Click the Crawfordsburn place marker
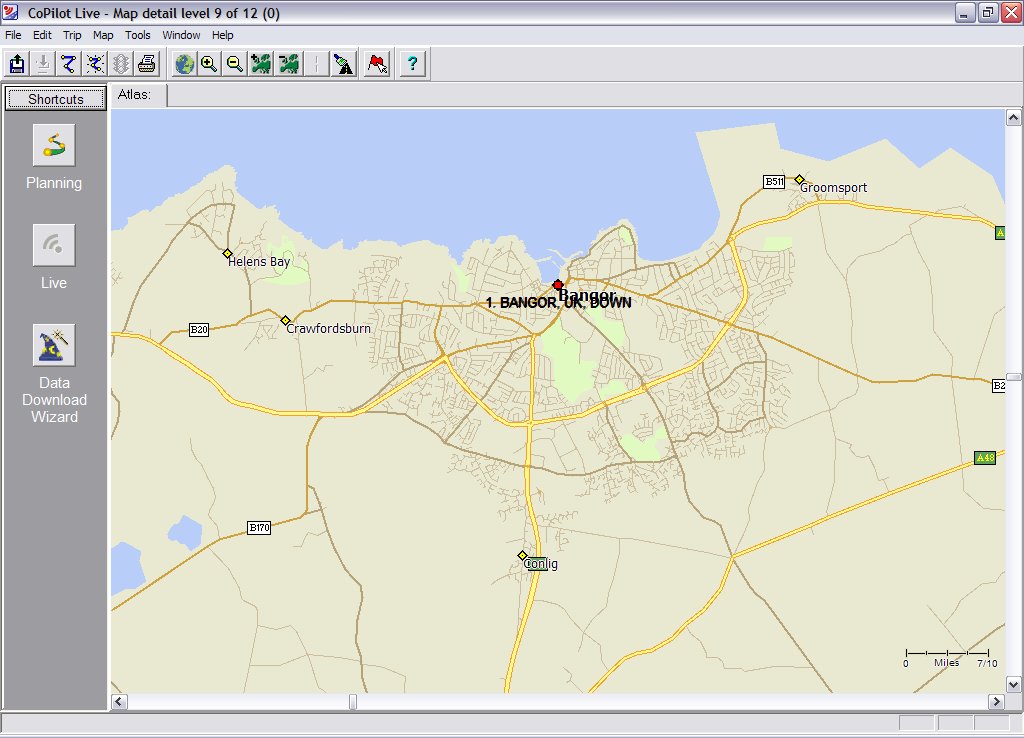The height and width of the screenshot is (738, 1024). (x=285, y=321)
